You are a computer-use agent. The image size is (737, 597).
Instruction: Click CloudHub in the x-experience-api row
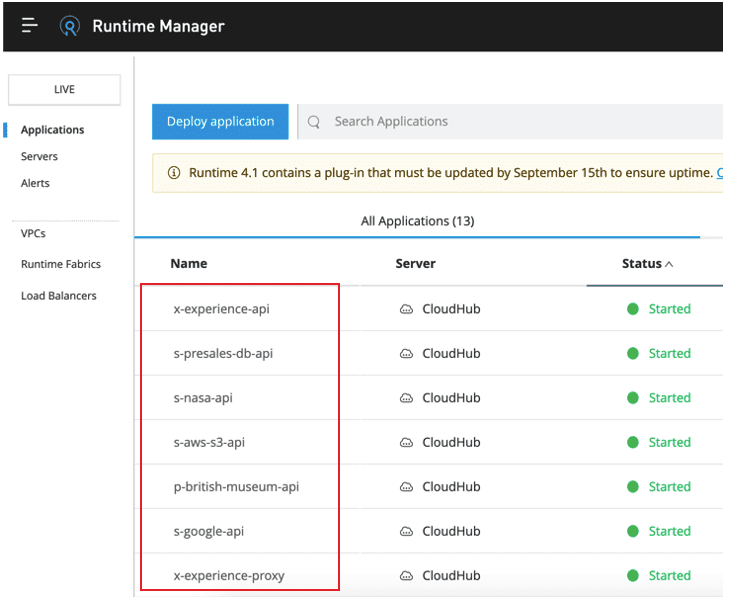(451, 309)
